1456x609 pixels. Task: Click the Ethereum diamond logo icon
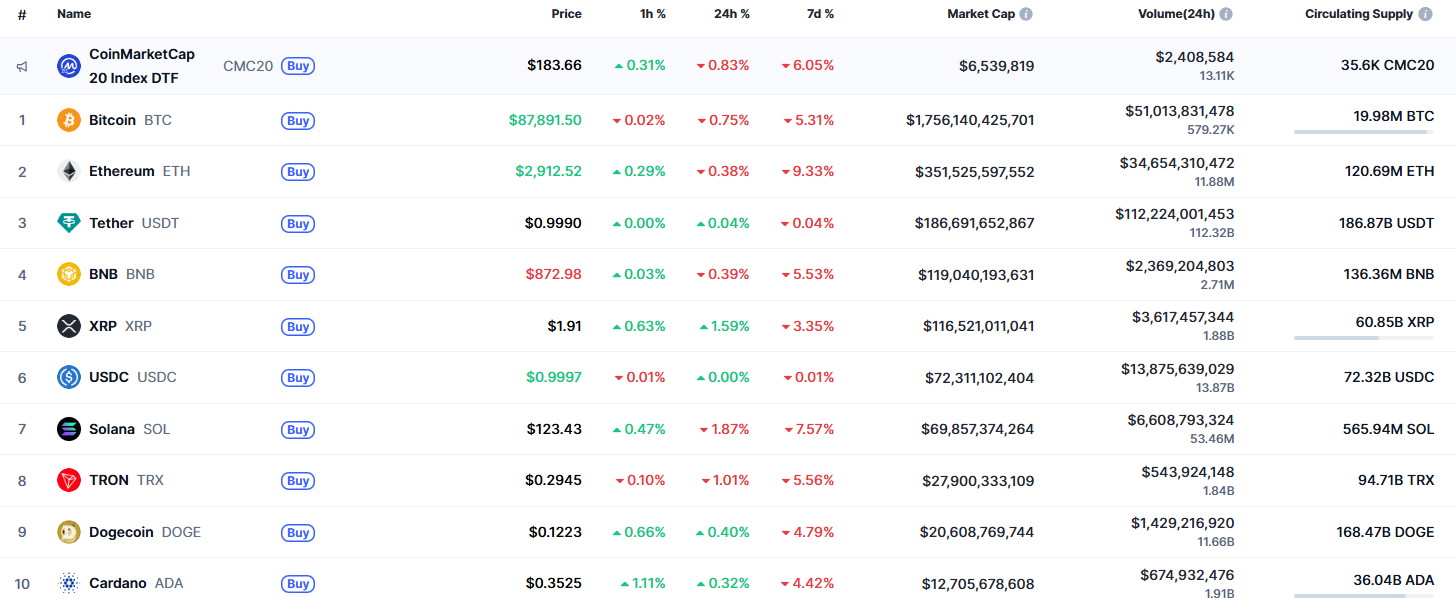coord(69,171)
